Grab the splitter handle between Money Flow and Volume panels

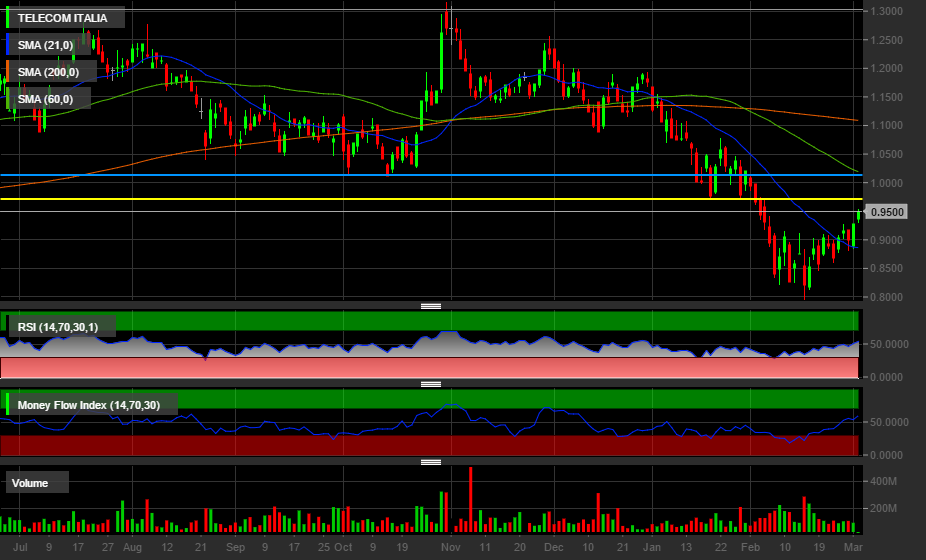[x=431, y=462]
